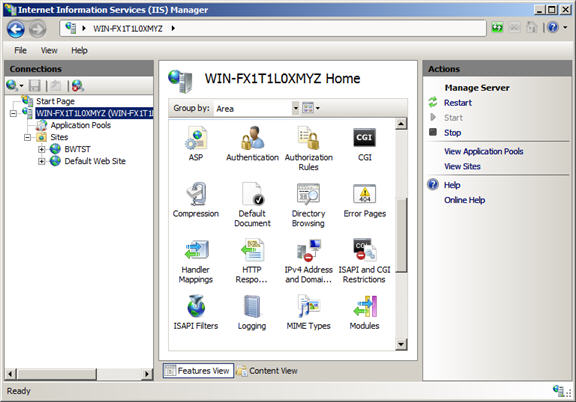This screenshot has width=576, height=402.
Task: Open the Logging feature icon
Action: pos(252,306)
